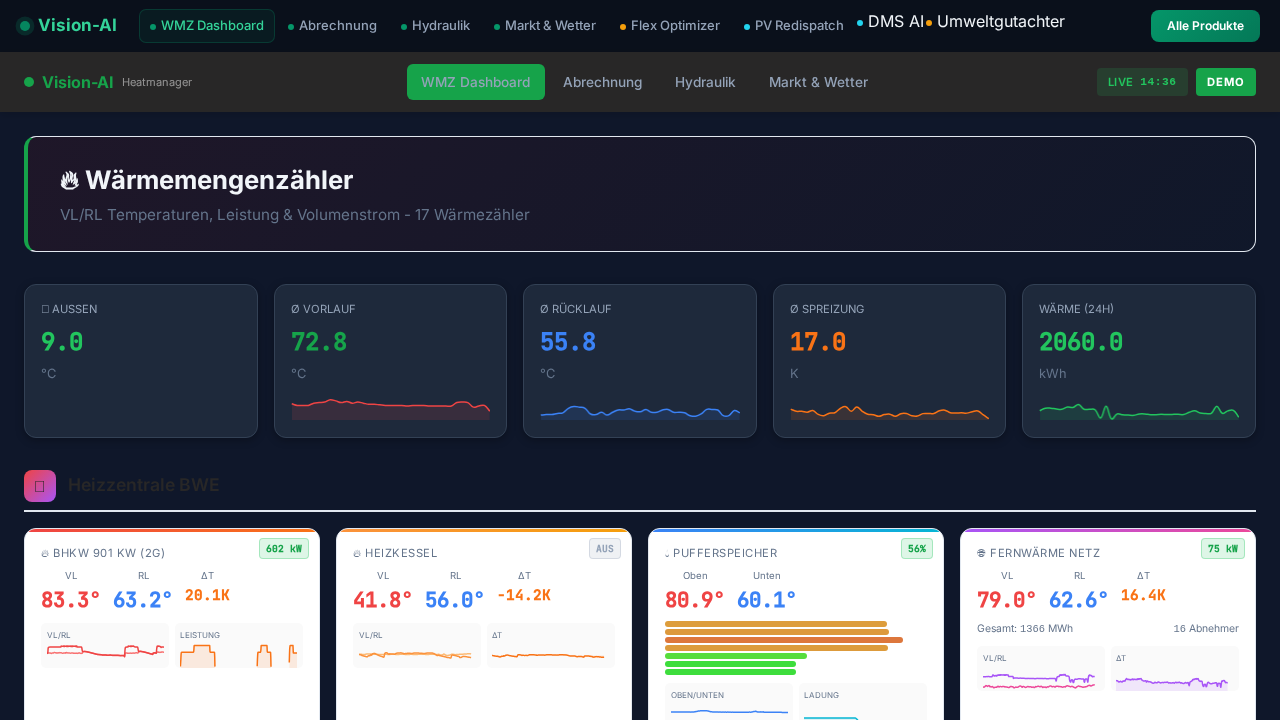Toggle the AUS status badge on the Heizkessel card
This screenshot has height=720, width=1280.
click(605, 548)
